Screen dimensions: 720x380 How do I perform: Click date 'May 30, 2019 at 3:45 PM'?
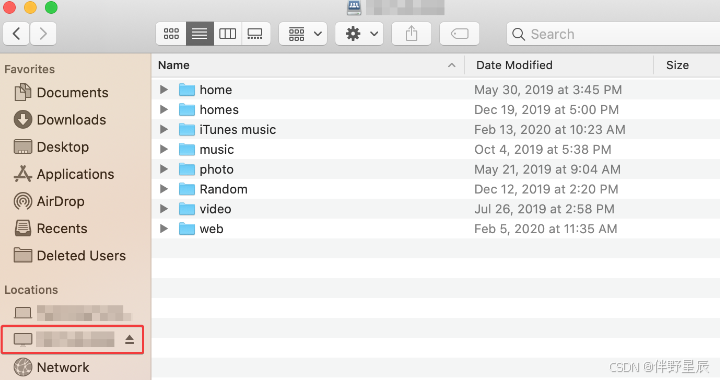click(x=548, y=89)
